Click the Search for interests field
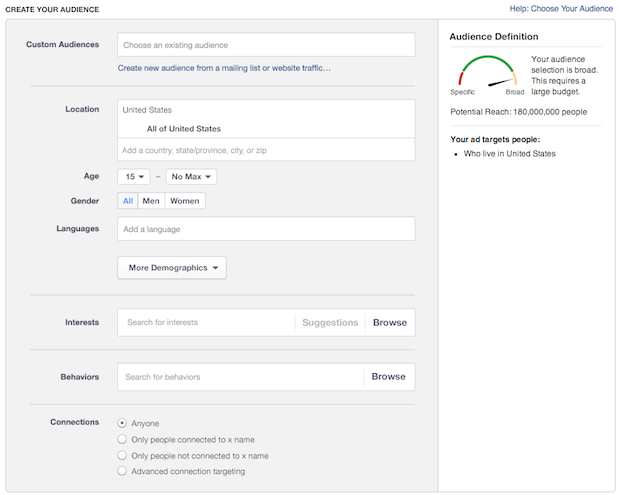Screen dimensions: 619x495 coord(205,323)
